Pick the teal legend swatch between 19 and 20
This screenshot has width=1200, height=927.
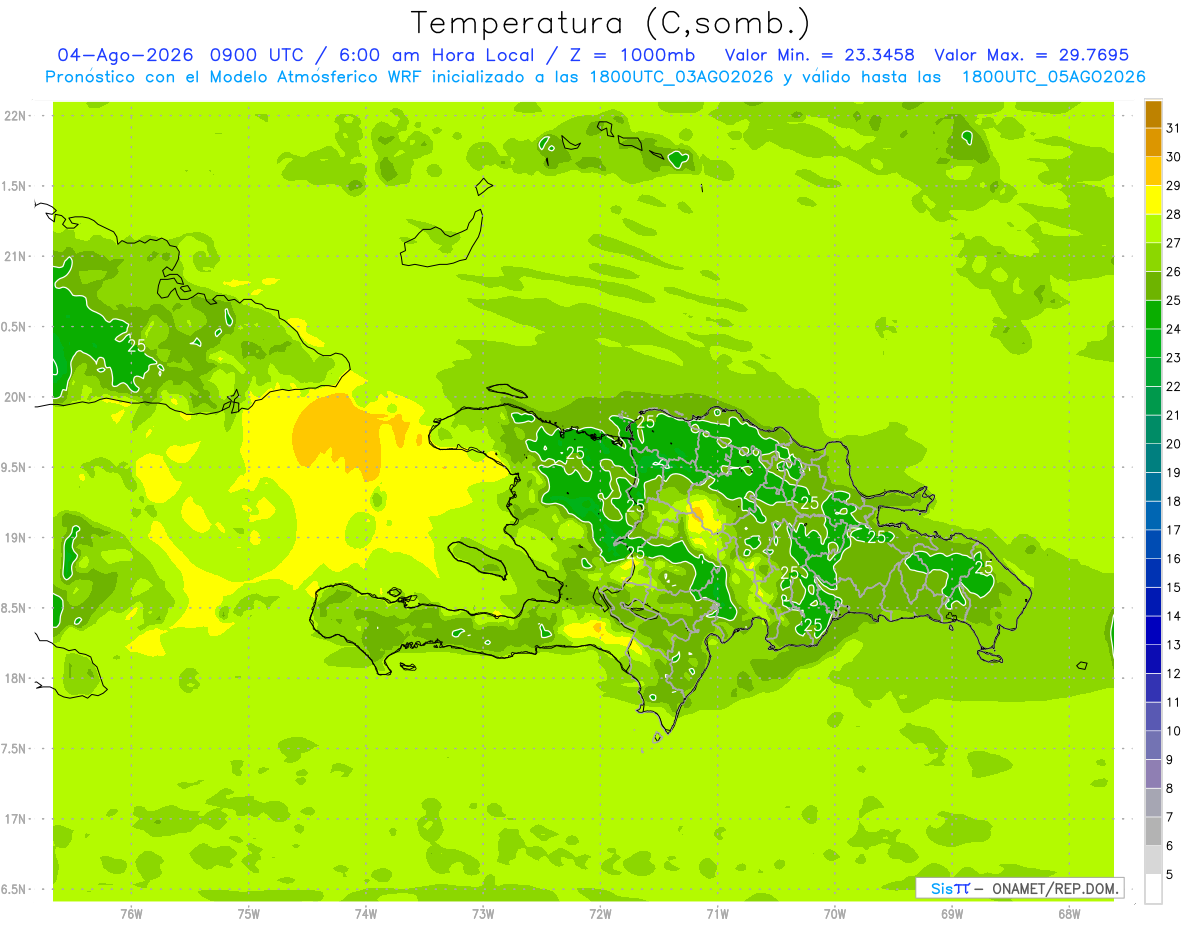pos(1153,458)
